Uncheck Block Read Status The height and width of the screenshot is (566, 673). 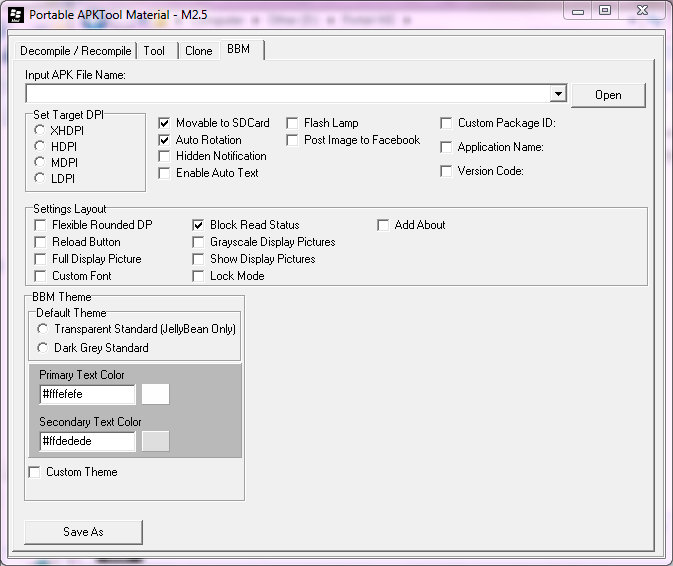(x=198, y=225)
